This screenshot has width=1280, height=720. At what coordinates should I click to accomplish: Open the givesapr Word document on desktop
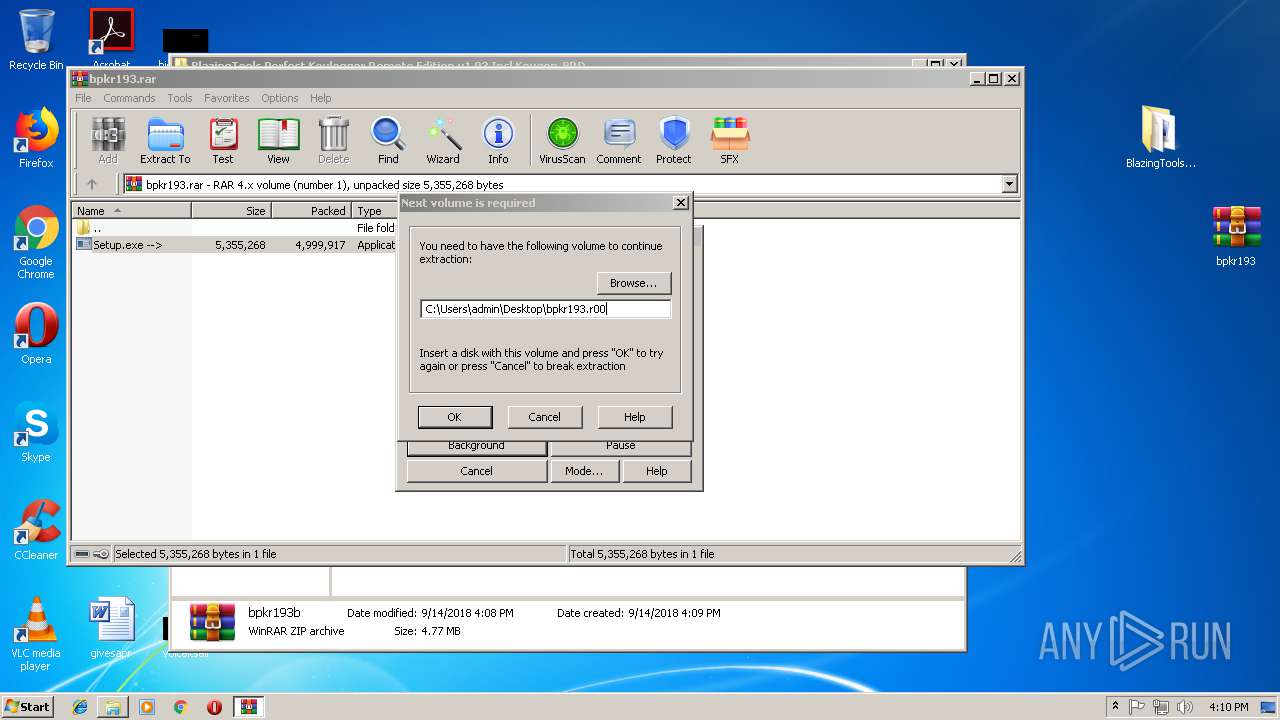coord(111,628)
